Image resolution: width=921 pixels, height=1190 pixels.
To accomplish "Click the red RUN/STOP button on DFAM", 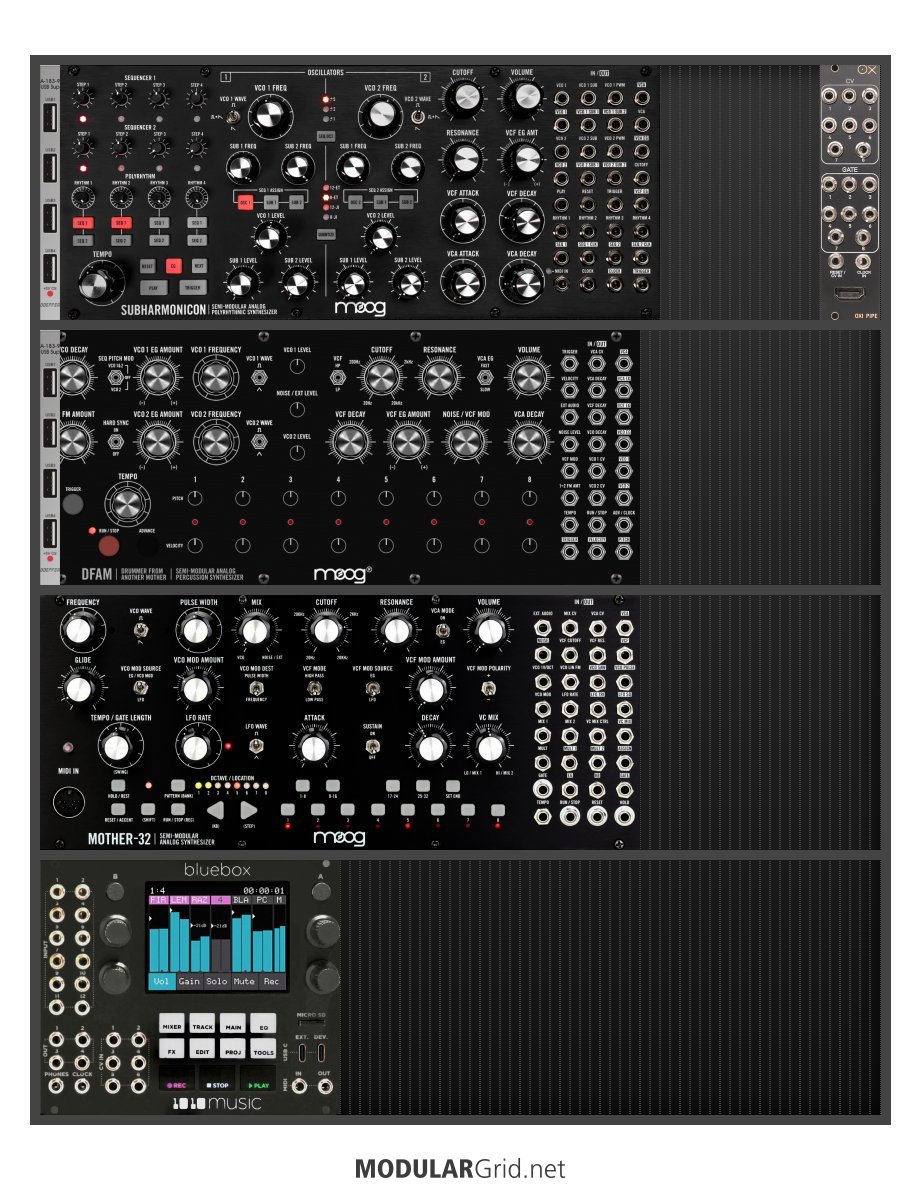I will 109,546.
